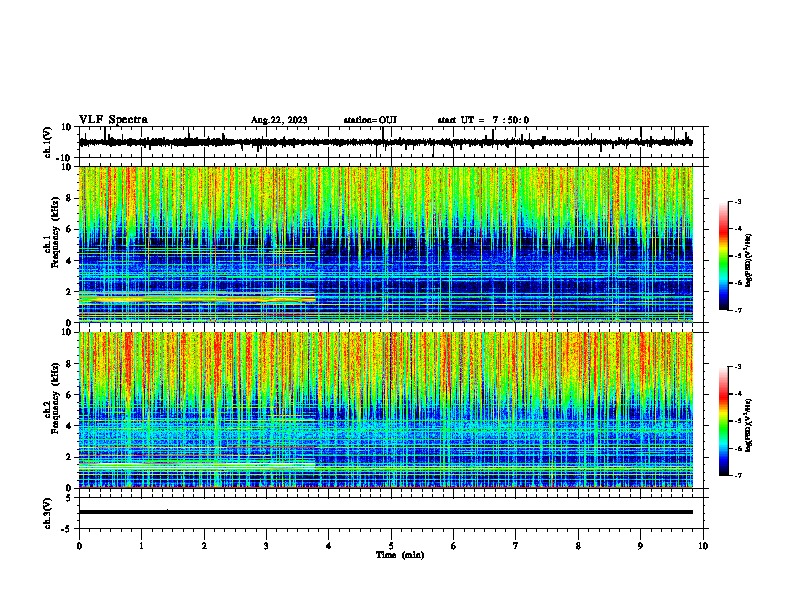Click the date label "Aug.22, 2023"
The height and width of the screenshot is (612, 792).
[279, 120]
